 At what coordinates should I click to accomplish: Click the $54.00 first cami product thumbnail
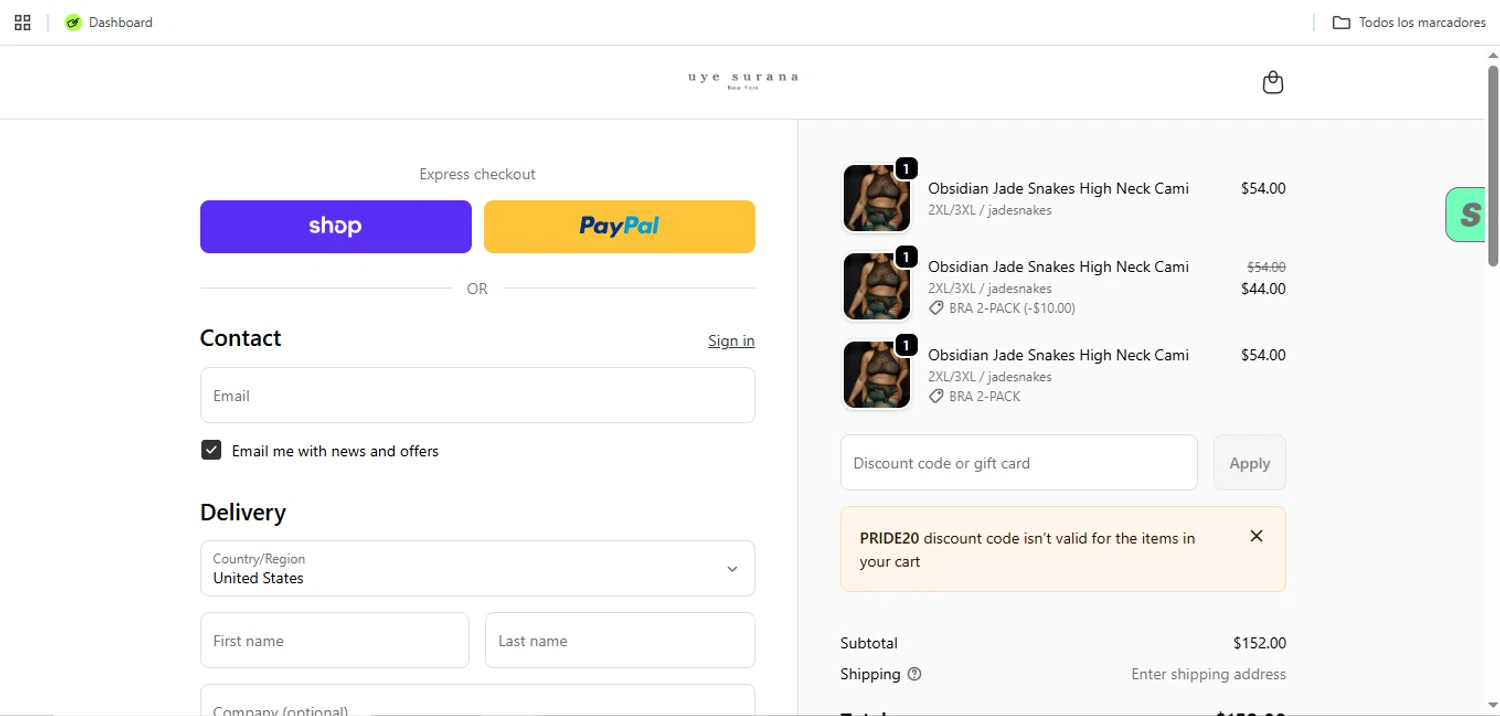click(x=877, y=198)
